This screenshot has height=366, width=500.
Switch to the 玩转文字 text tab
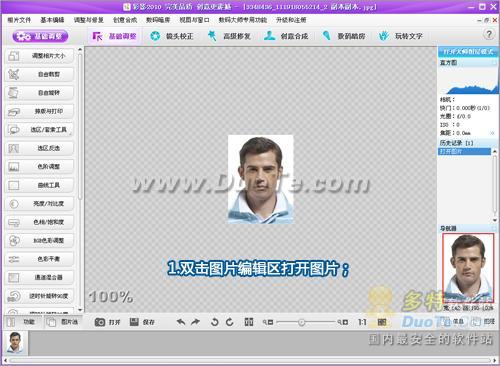(x=401, y=36)
